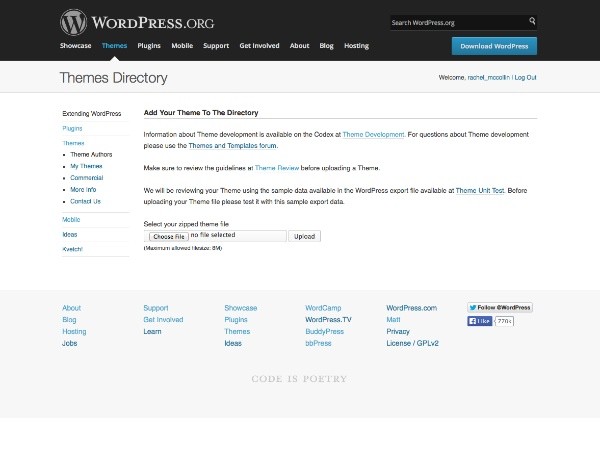Click the Log Out link
Viewport: 600px width, 467px height.
point(525,77)
